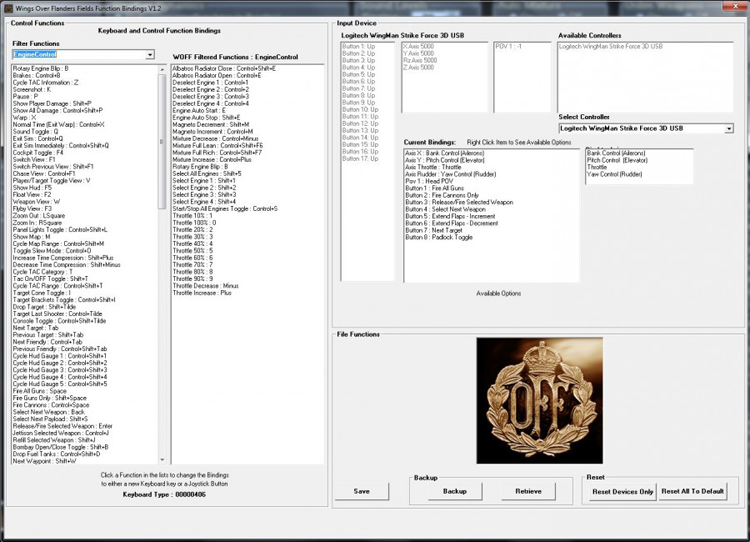Viewport: 750px width, 542px height.
Task: Select 'Warp : X' function
Action: click(x=24, y=118)
